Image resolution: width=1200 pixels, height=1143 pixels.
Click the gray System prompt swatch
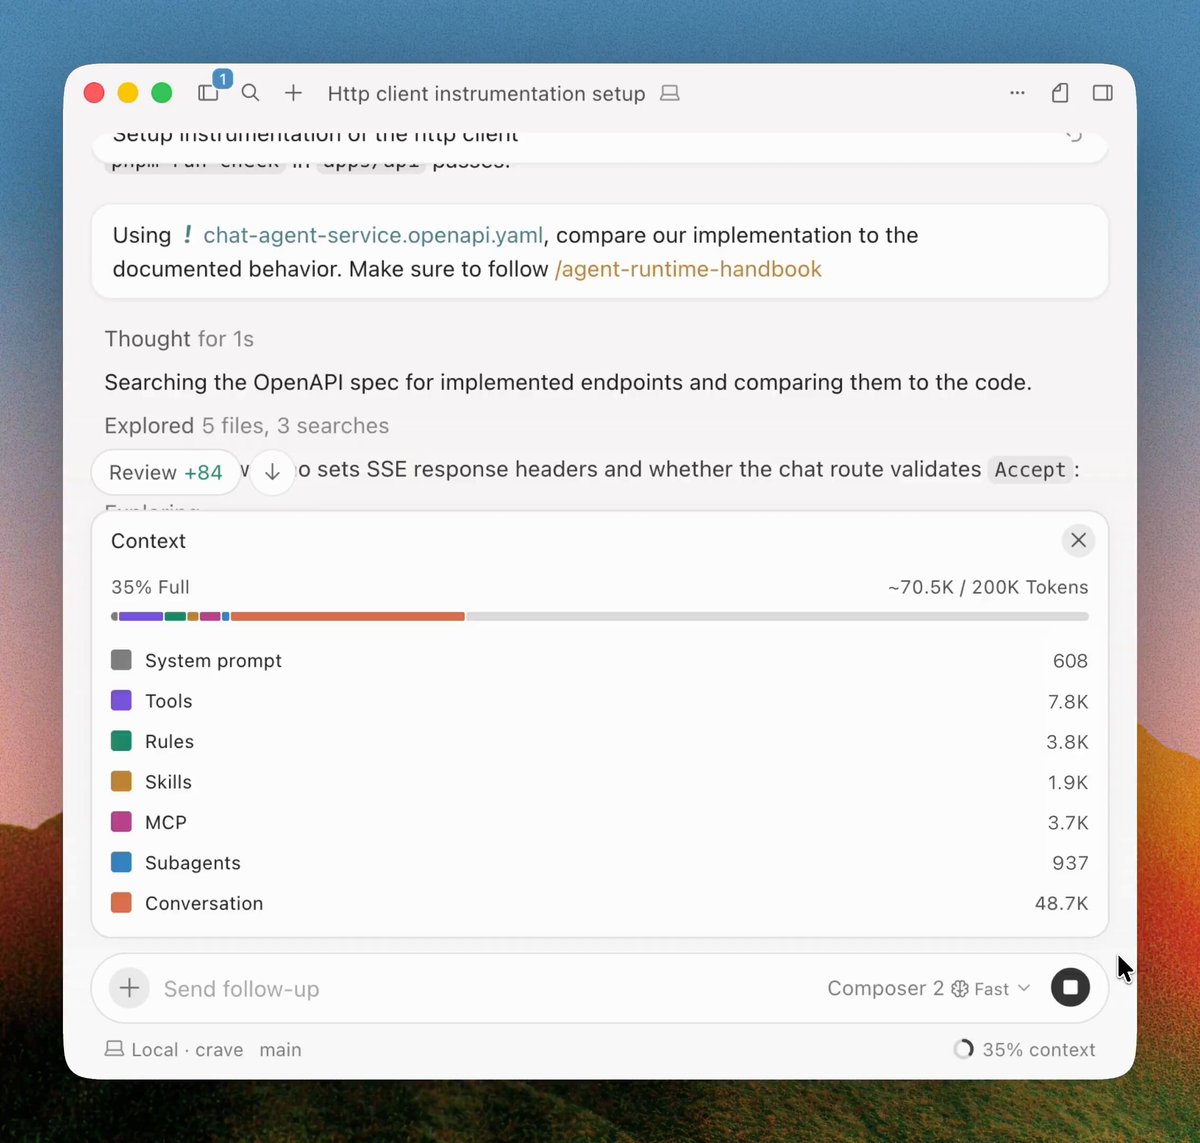(121, 660)
